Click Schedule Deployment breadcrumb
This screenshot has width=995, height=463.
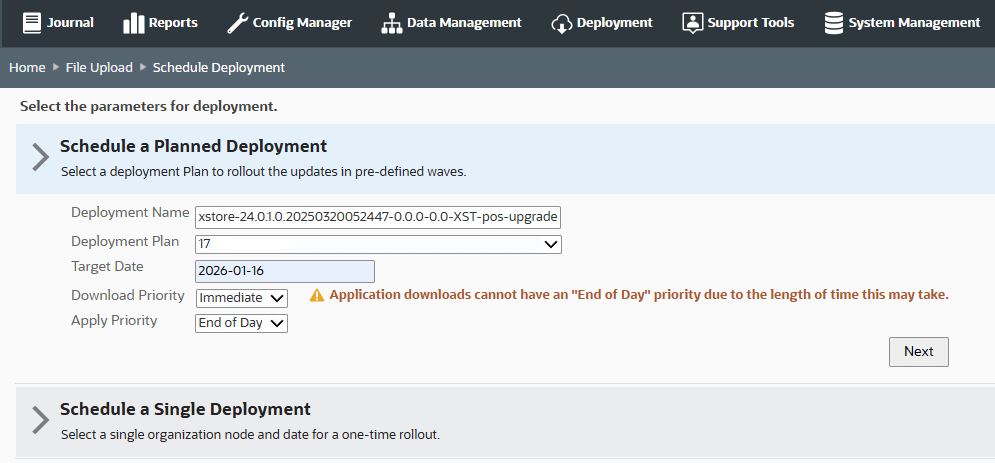[x=219, y=67]
